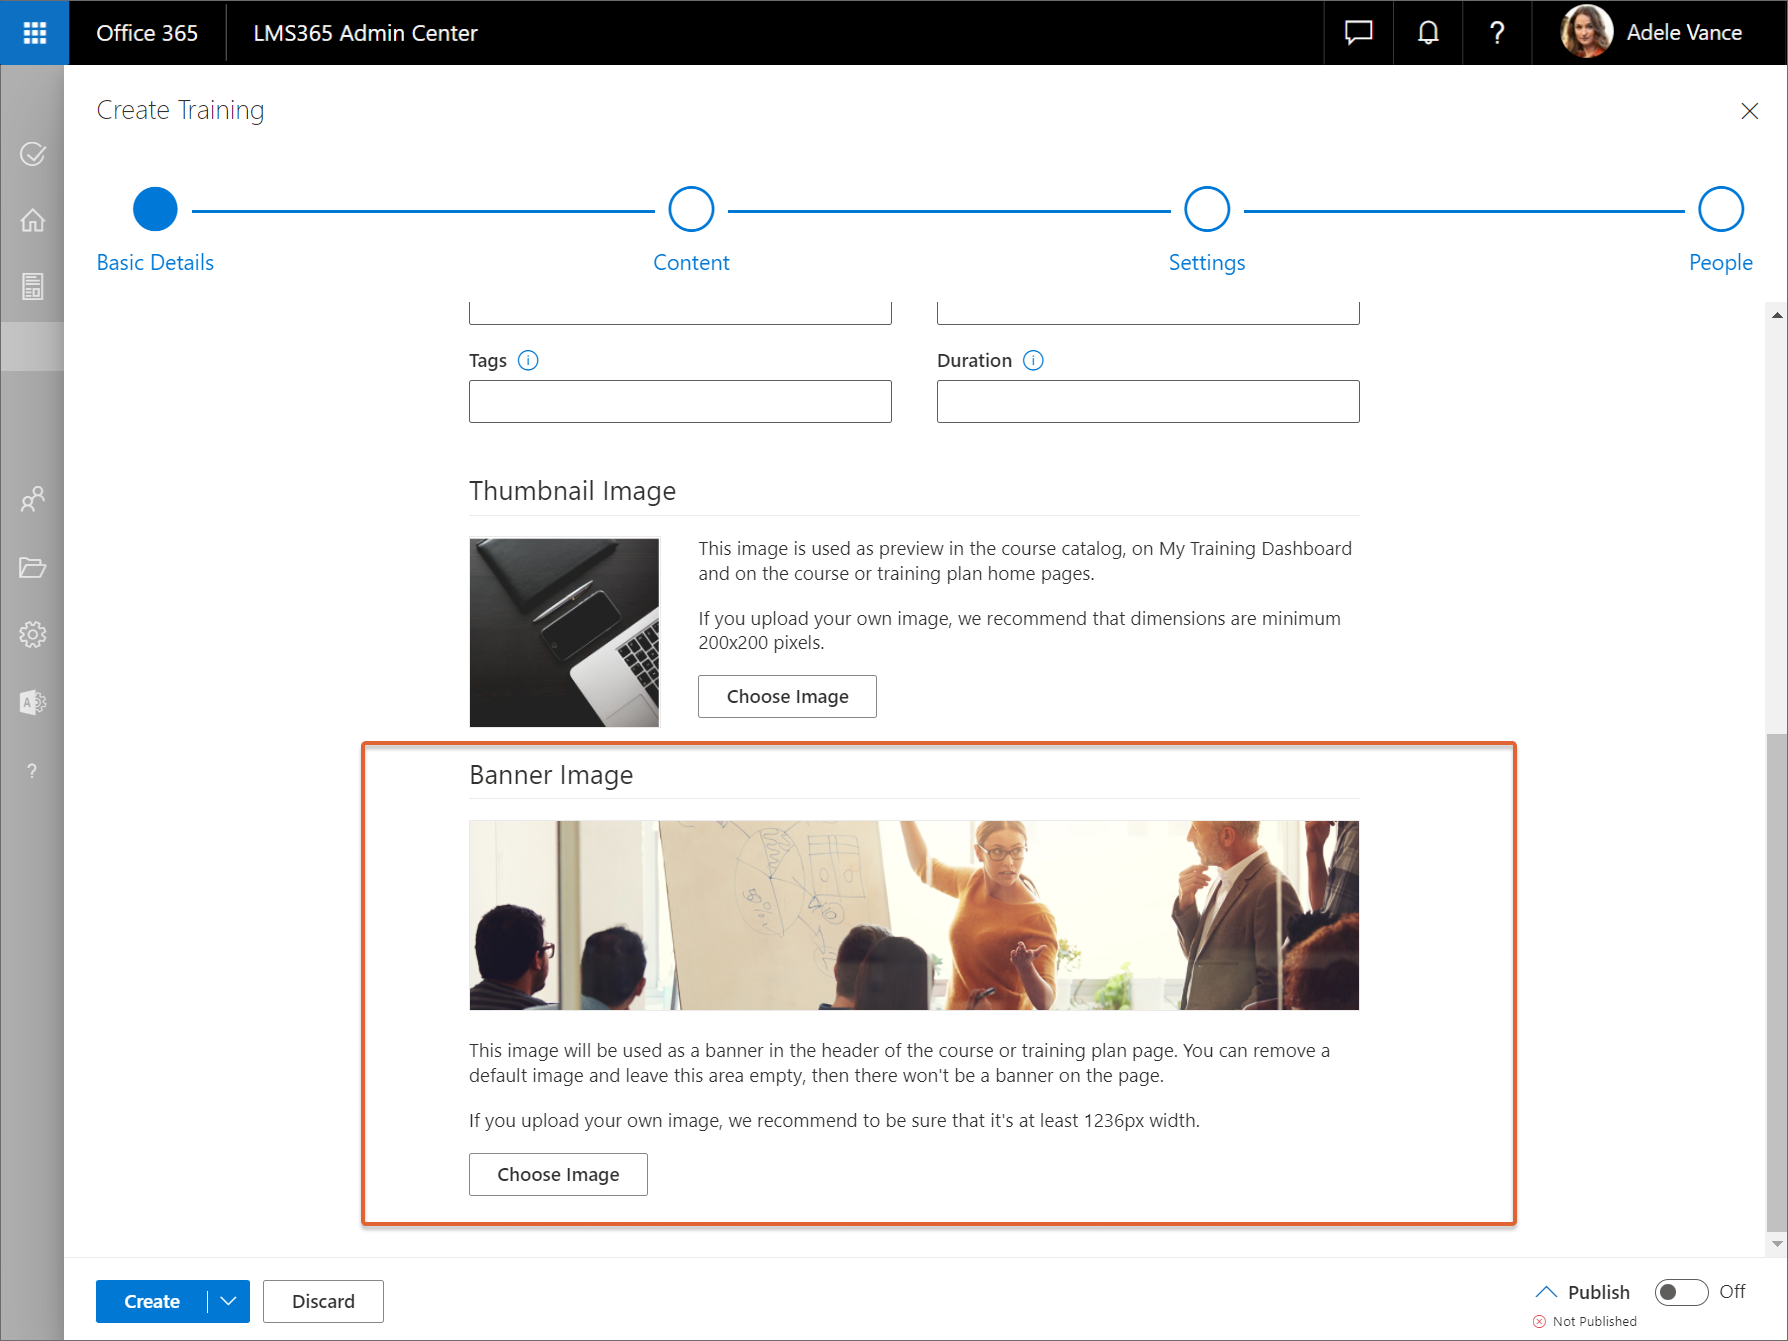Show info tooltip next to Tags

pos(528,361)
